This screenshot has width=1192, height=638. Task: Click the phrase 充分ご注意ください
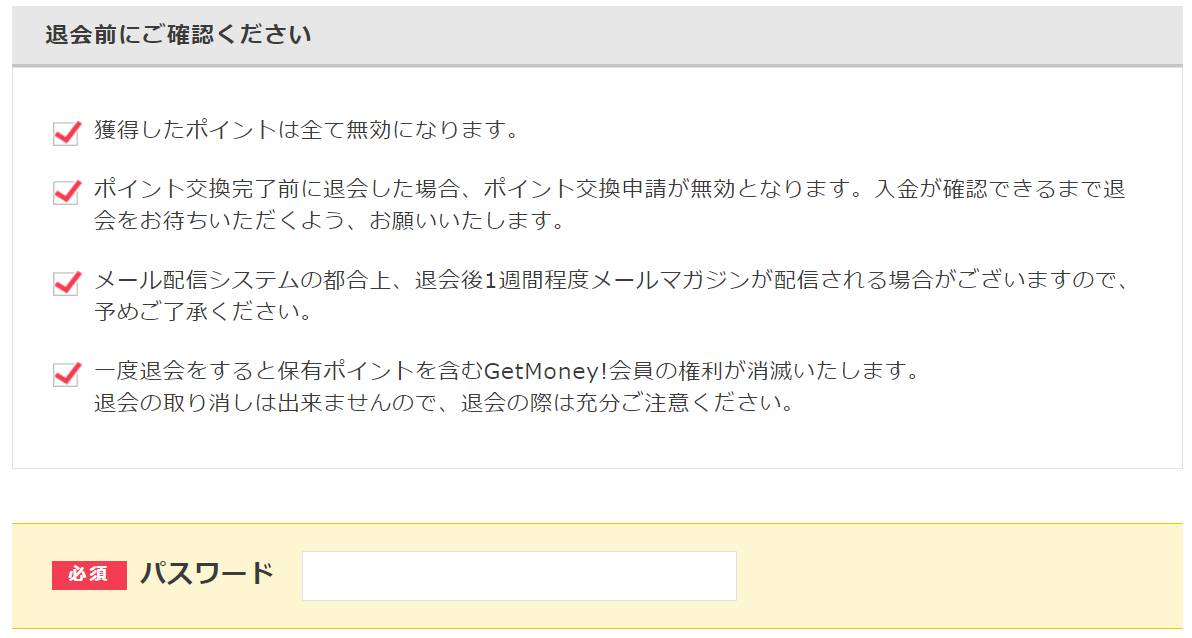(x=678, y=402)
